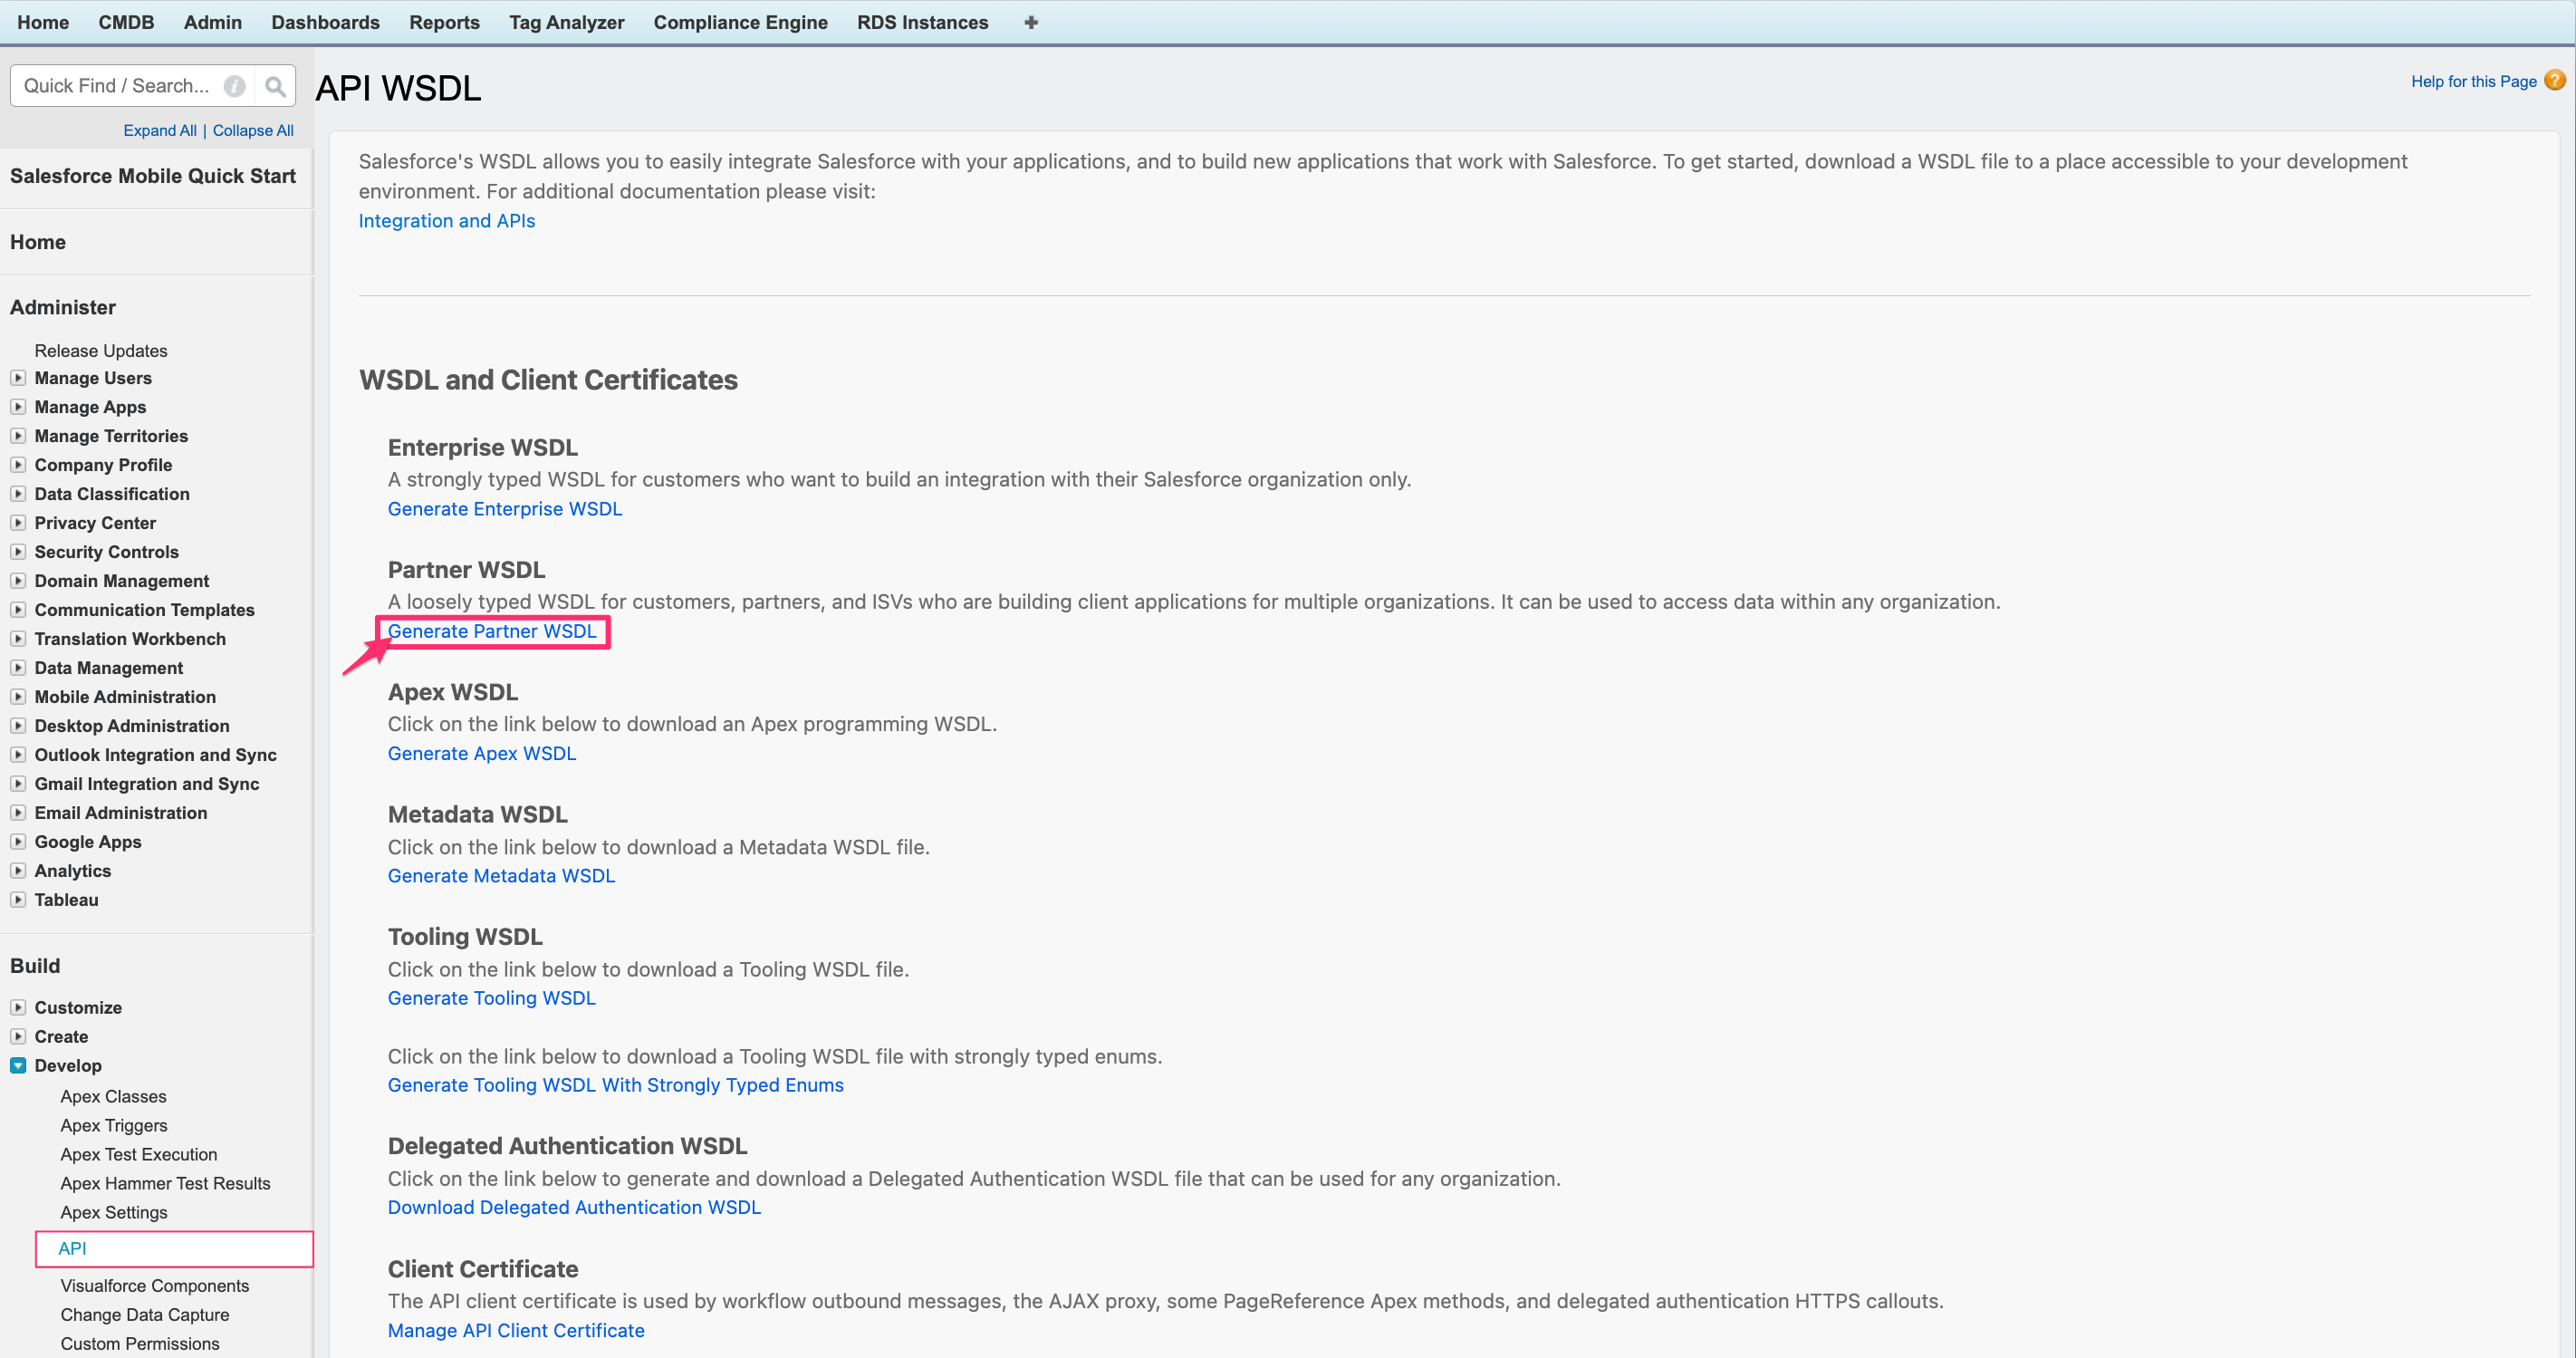Open the orange Help icon next to Help for this Page
The image size is (2576, 1358).
point(2556,81)
